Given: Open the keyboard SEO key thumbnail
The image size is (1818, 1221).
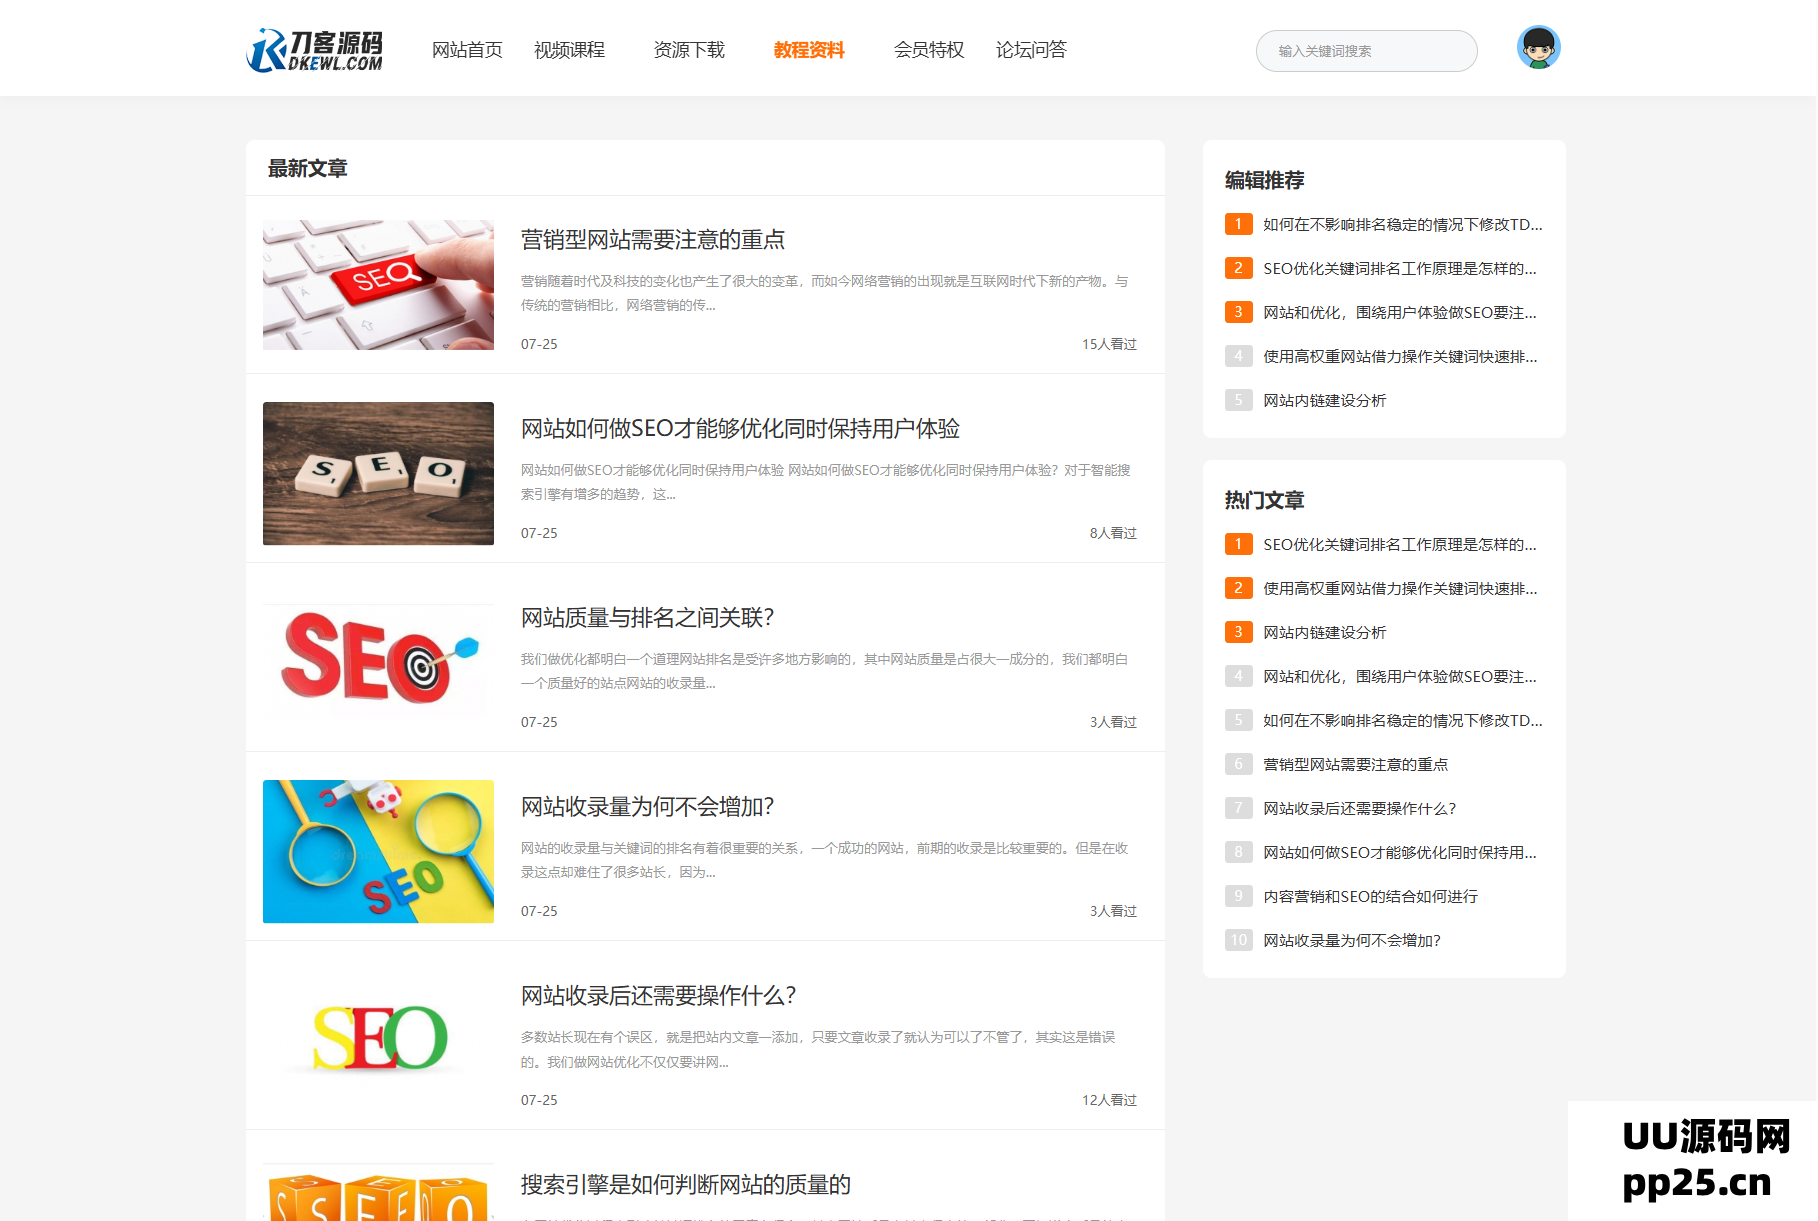Looking at the screenshot, I should point(378,285).
